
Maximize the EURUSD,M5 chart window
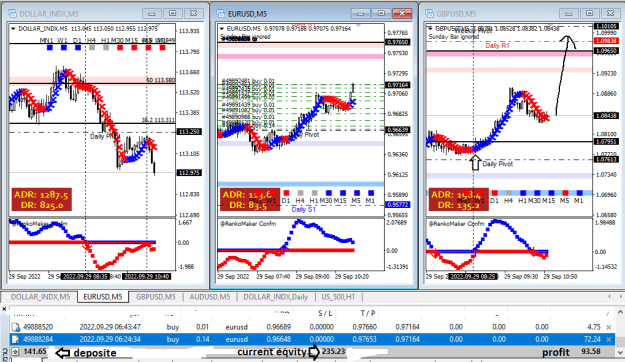click(381, 14)
